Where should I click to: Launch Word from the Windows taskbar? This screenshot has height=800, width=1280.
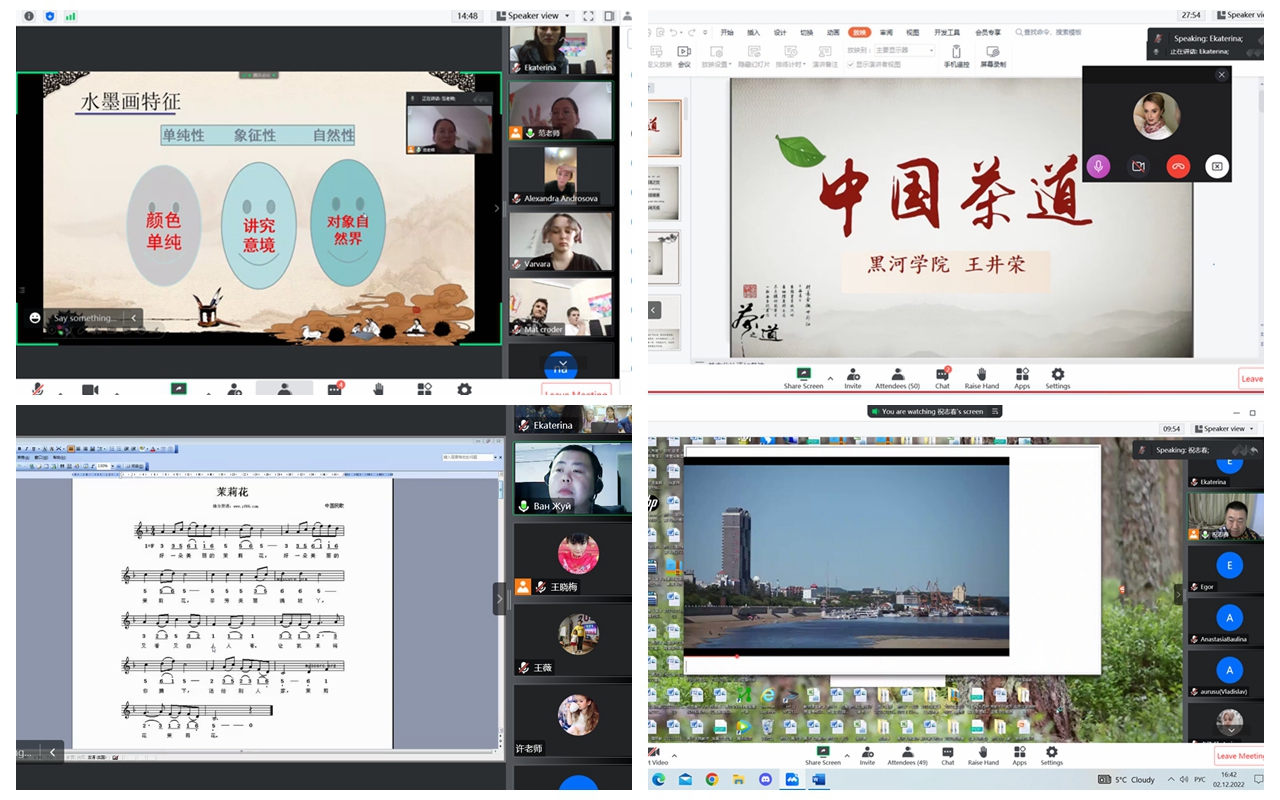[x=818, y=779]
